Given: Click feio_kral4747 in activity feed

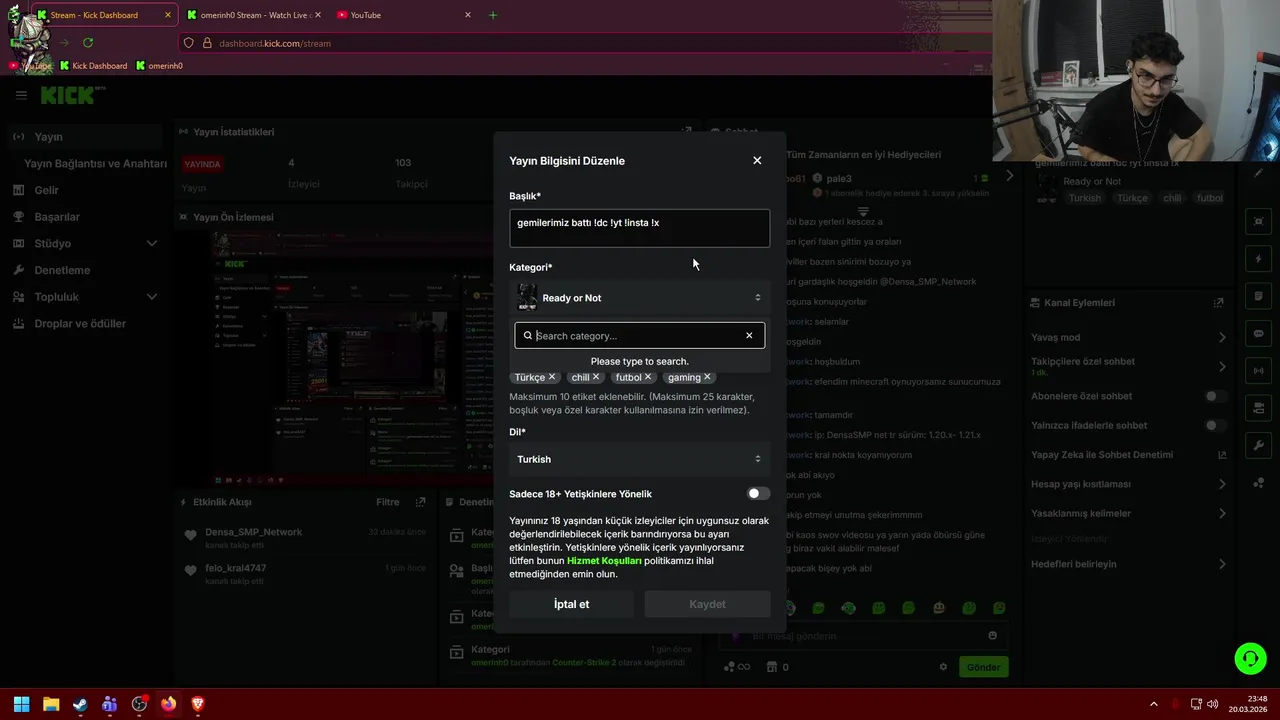Looking at the screenshot, I should point(235,568).
